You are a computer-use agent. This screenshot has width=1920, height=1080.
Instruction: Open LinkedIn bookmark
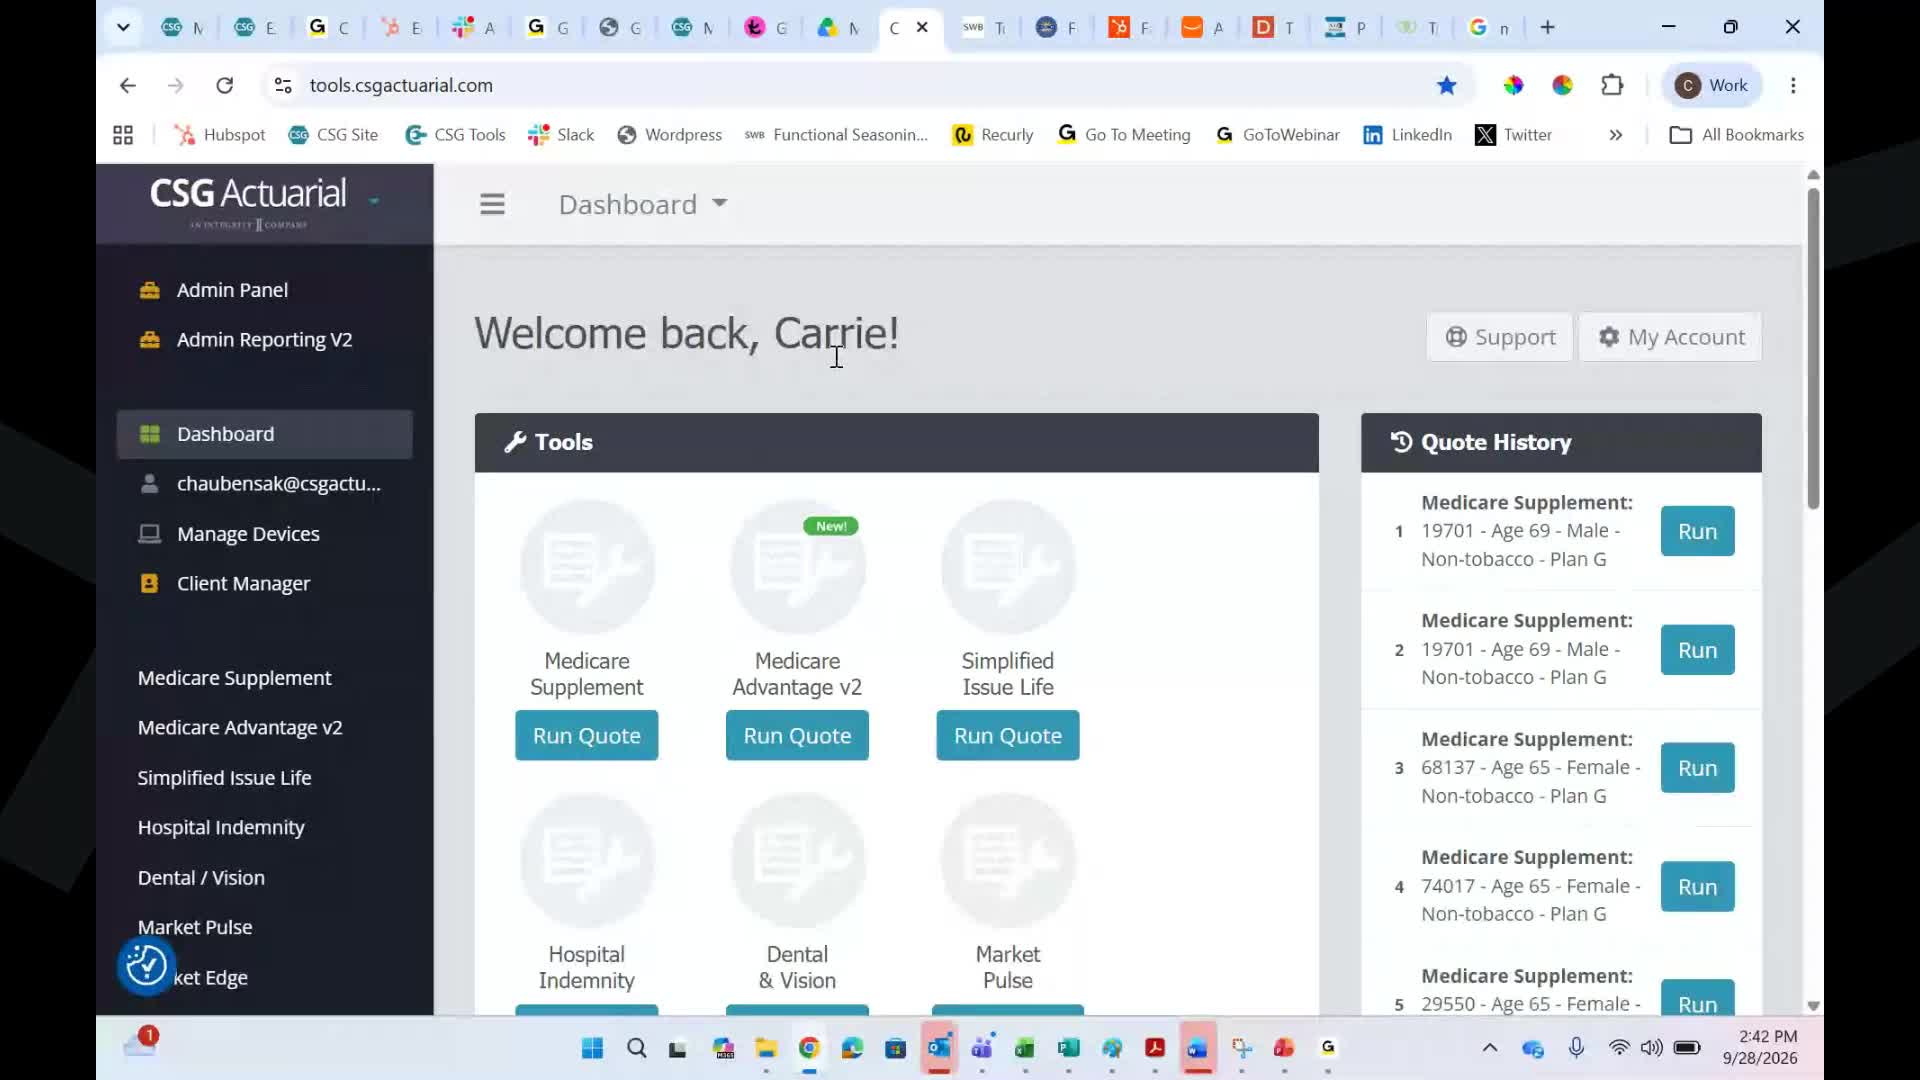[1407, 135]
